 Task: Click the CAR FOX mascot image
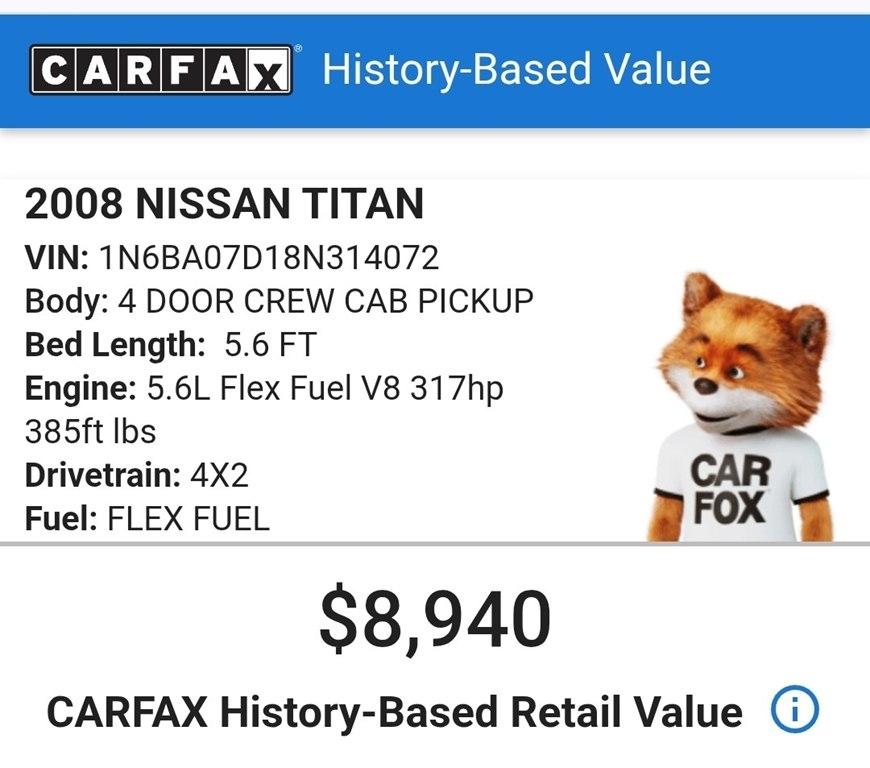740,390
